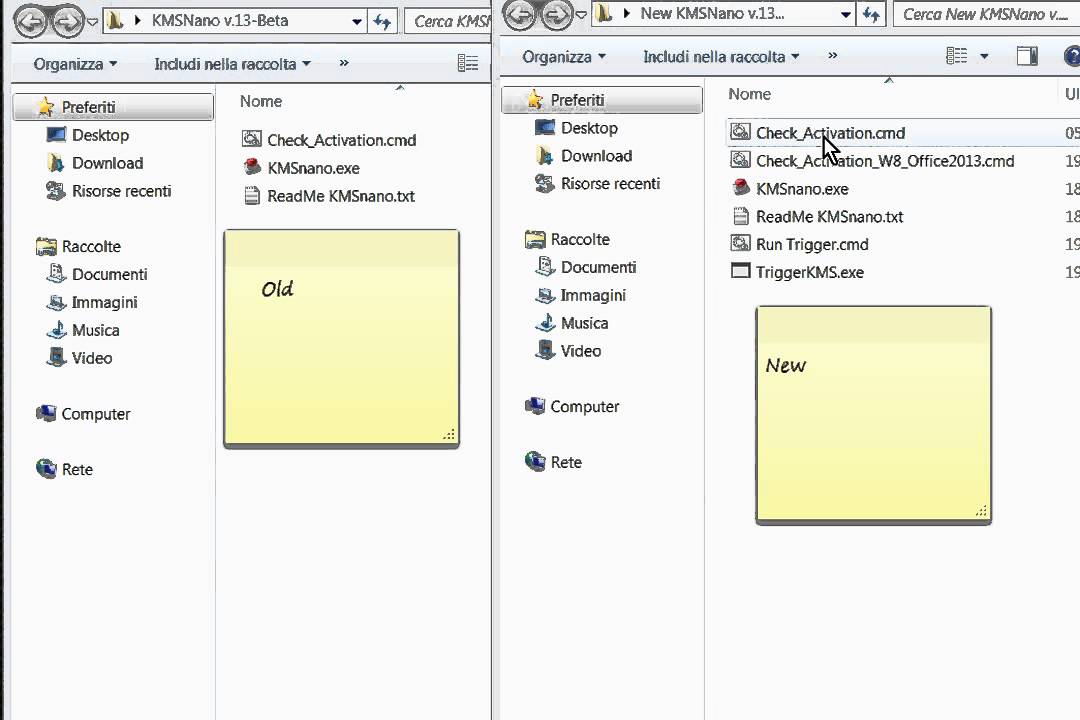Change view icon in left window toolbar
This screenshot has width=1080, height=720.
click(x=468, y=63)
